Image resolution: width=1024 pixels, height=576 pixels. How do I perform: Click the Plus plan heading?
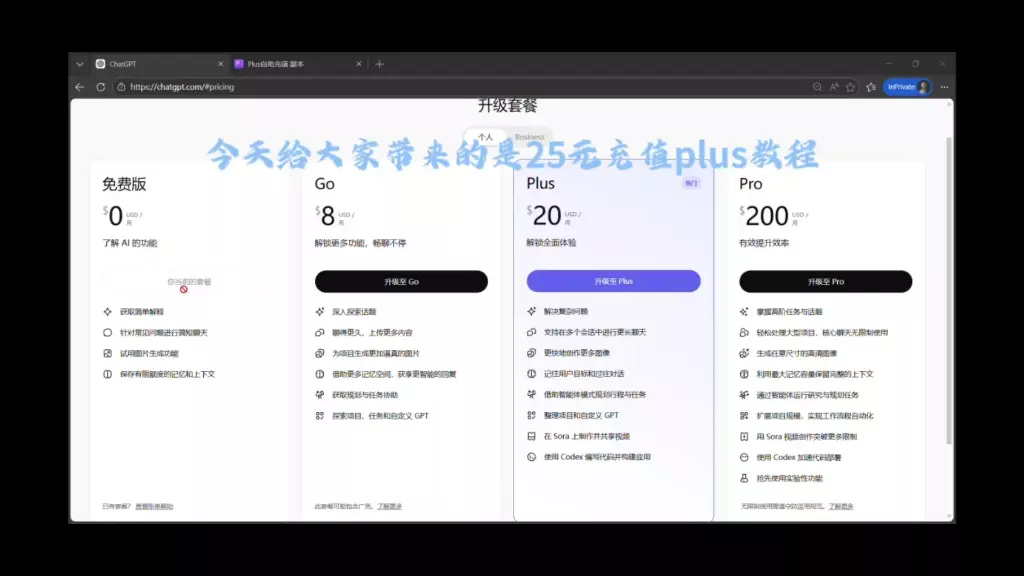[x=541, y=184]
